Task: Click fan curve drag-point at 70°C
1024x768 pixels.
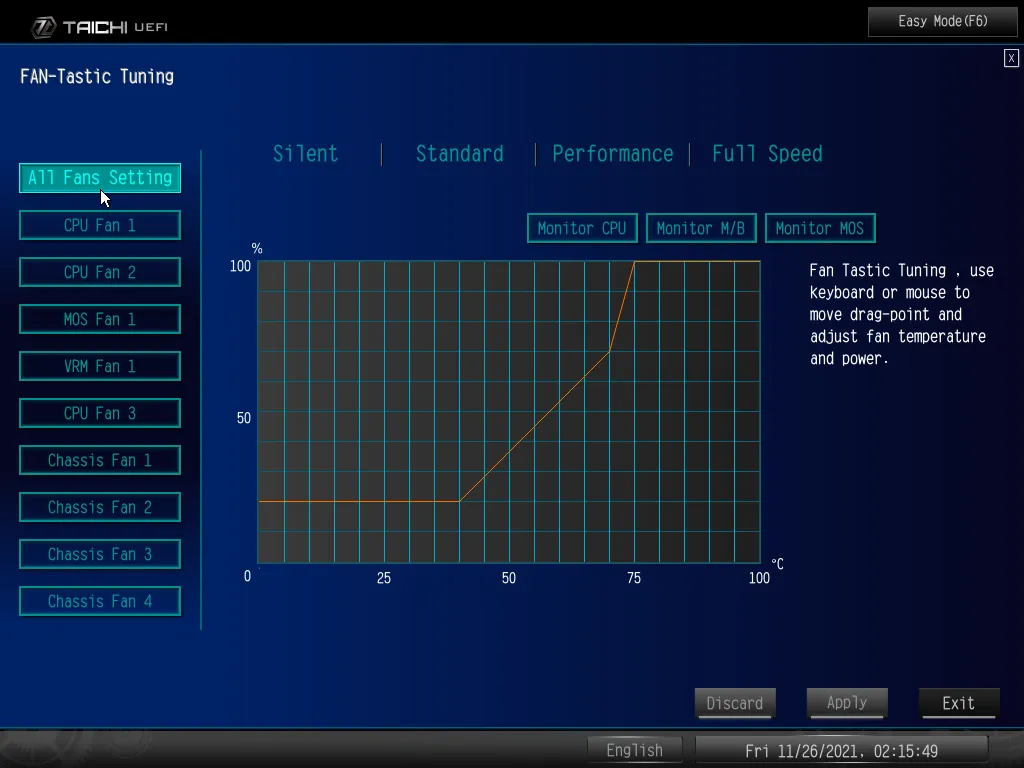Action: (x=609, y=351)
